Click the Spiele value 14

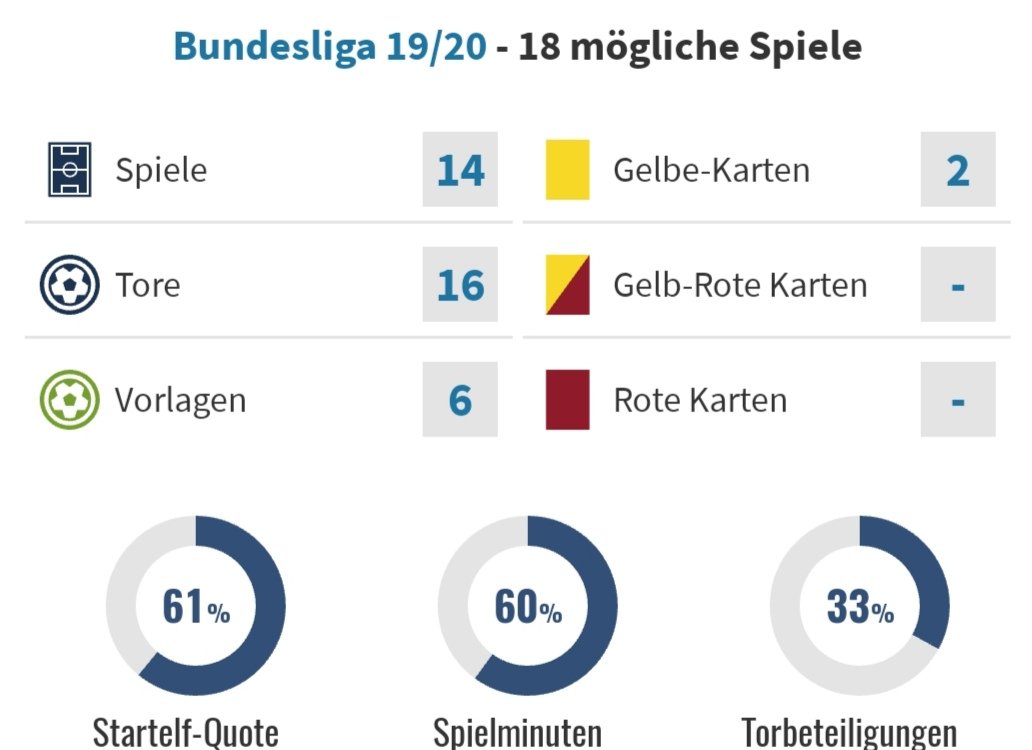point(460,170)
